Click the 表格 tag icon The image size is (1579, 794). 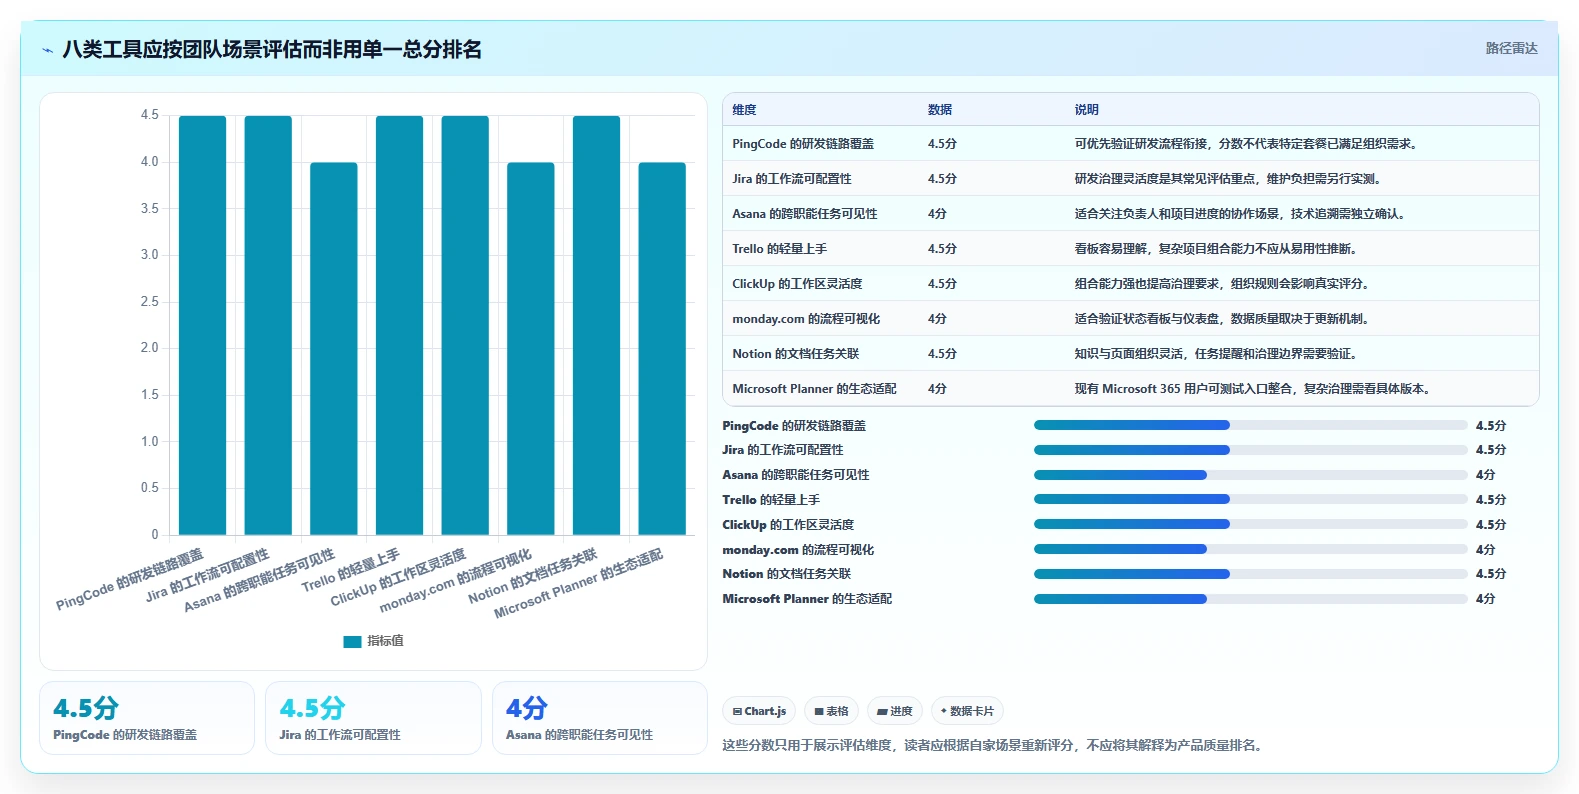[819, 711]
